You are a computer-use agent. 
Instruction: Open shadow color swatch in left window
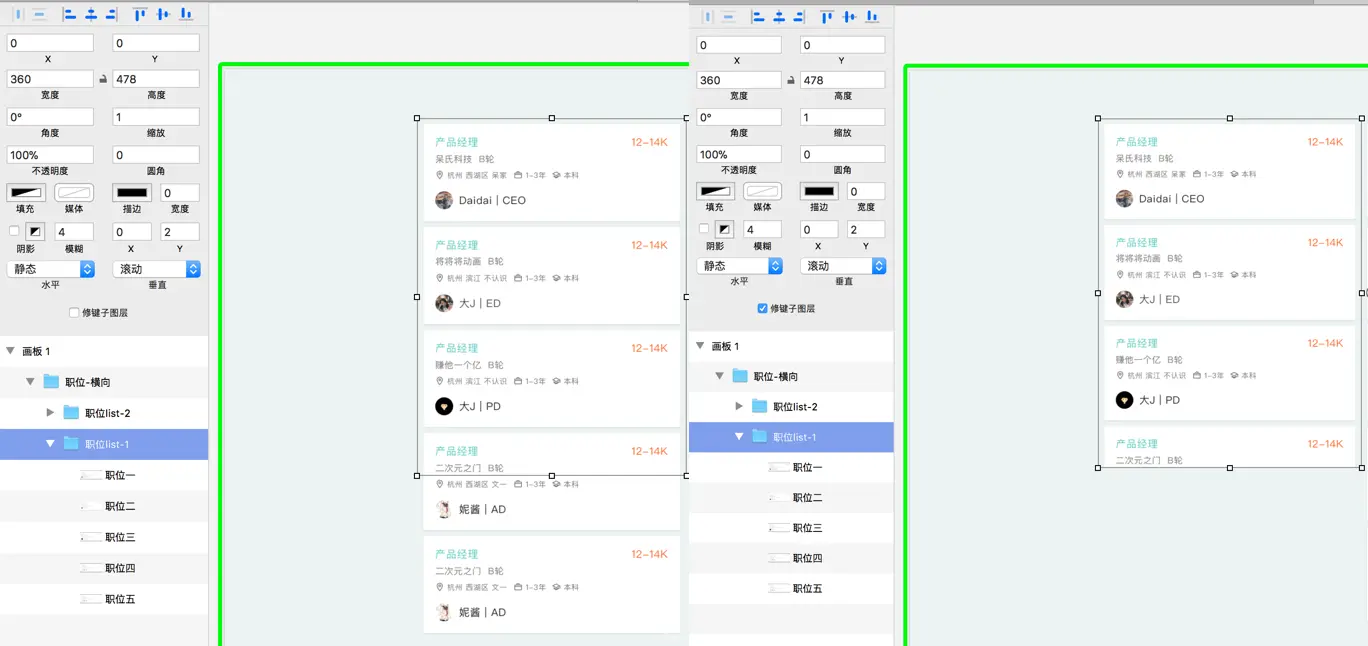point(35,231)
